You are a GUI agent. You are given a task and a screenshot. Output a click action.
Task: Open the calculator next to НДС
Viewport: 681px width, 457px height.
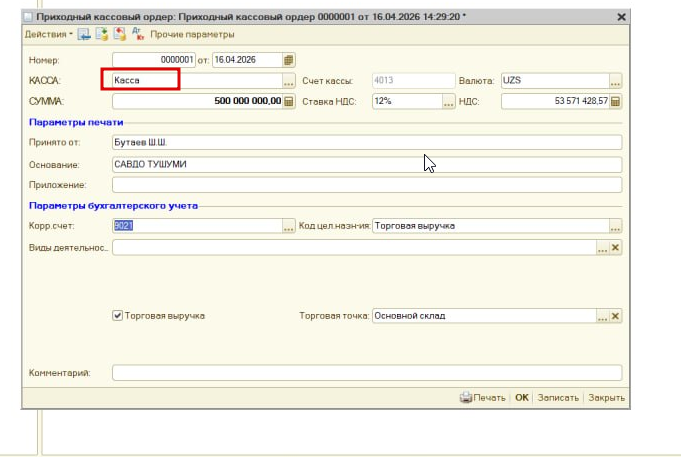click(615, 101)
